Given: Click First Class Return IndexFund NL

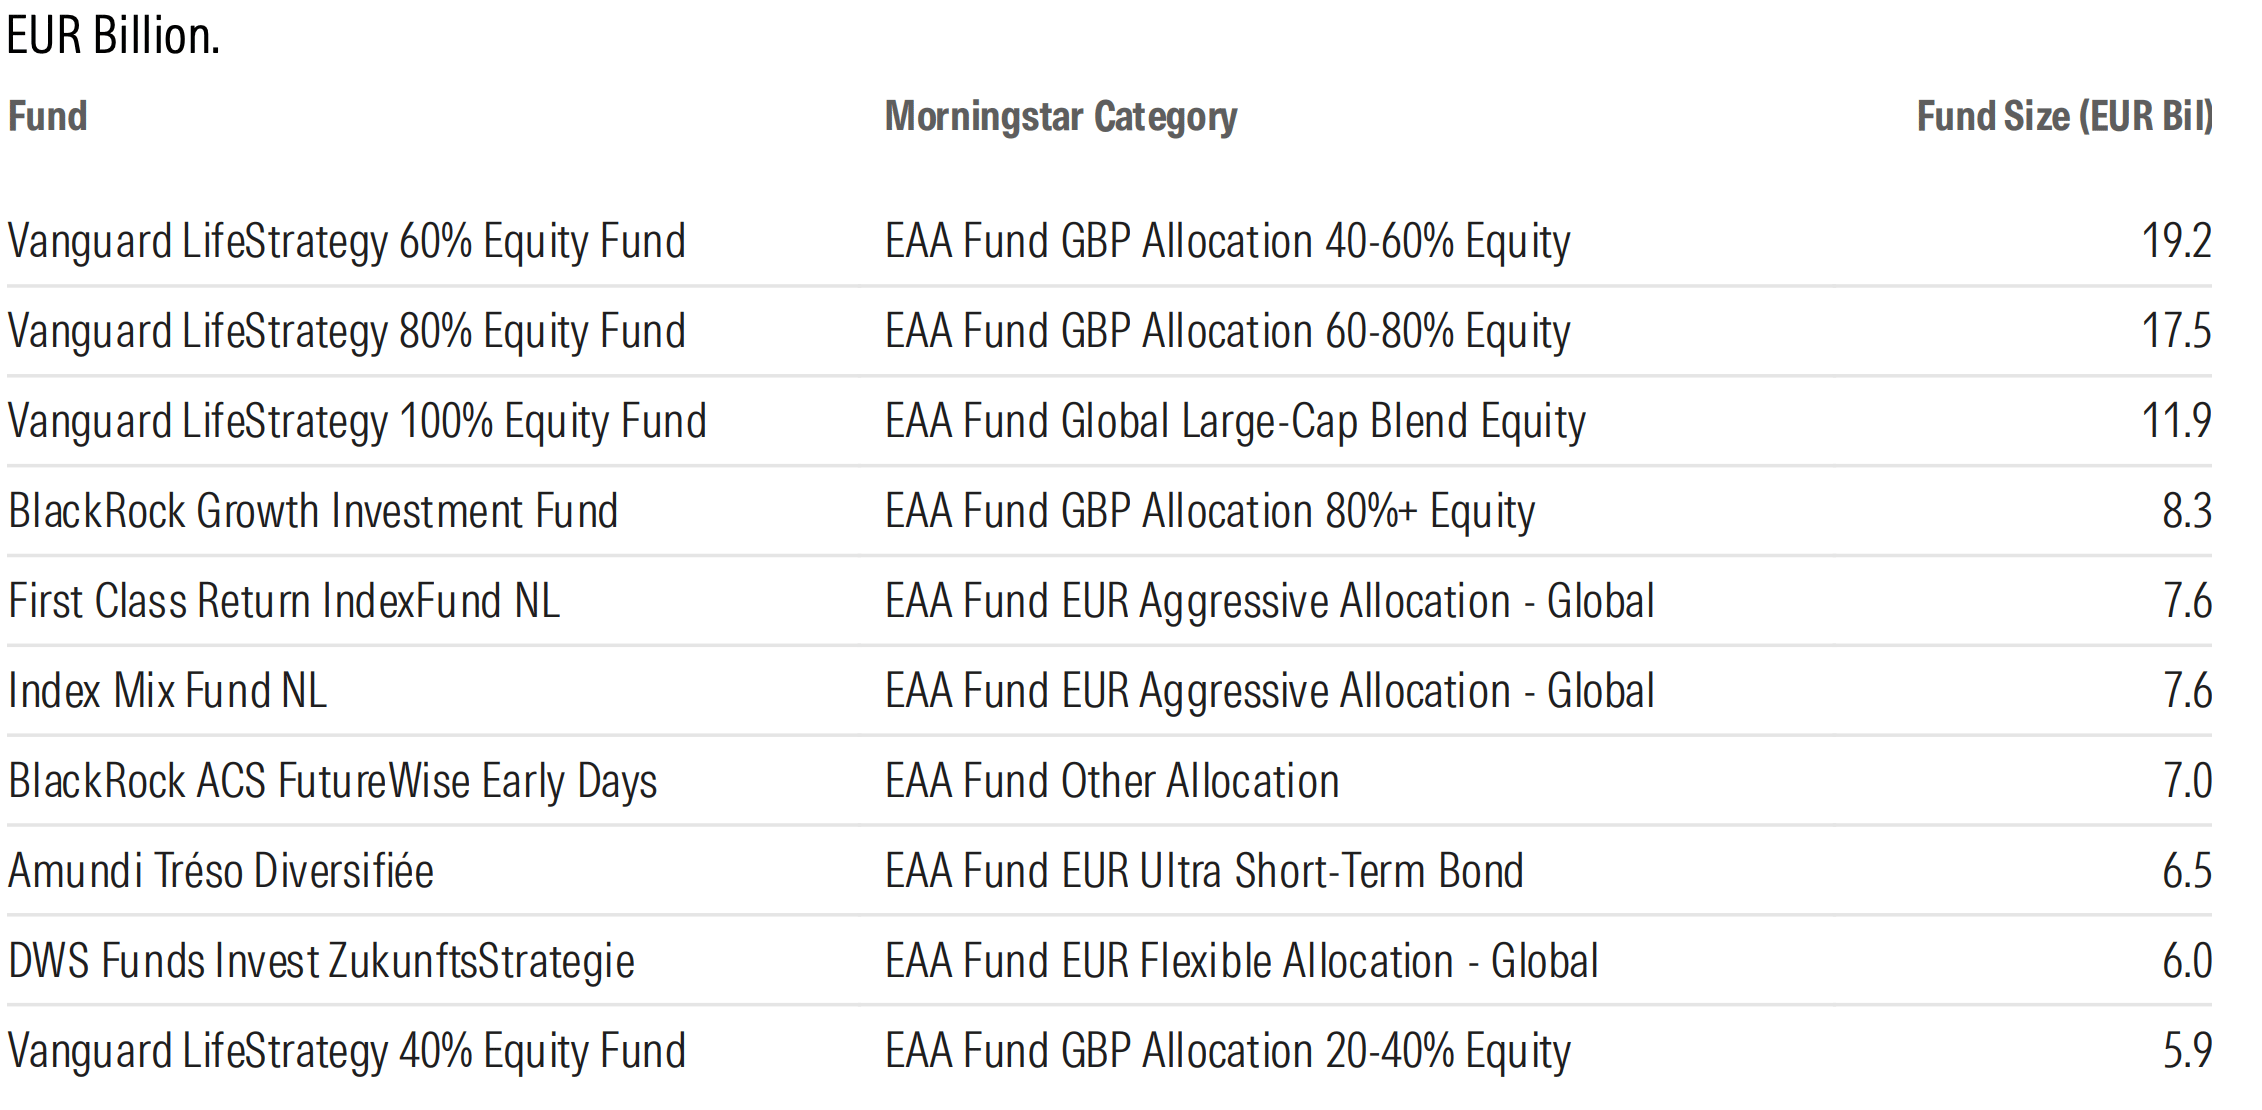Looking at the screenshot, I should (284, 601).
